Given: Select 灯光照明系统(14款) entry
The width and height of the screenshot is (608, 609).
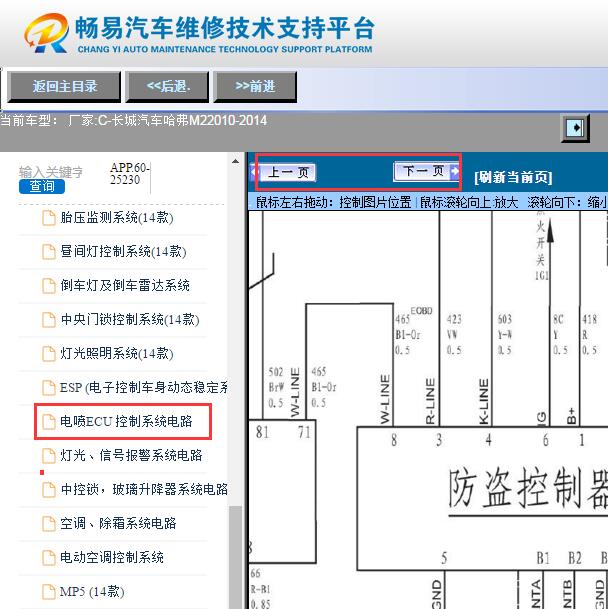Looking at the screenshot, I should (x=116, y=353).
